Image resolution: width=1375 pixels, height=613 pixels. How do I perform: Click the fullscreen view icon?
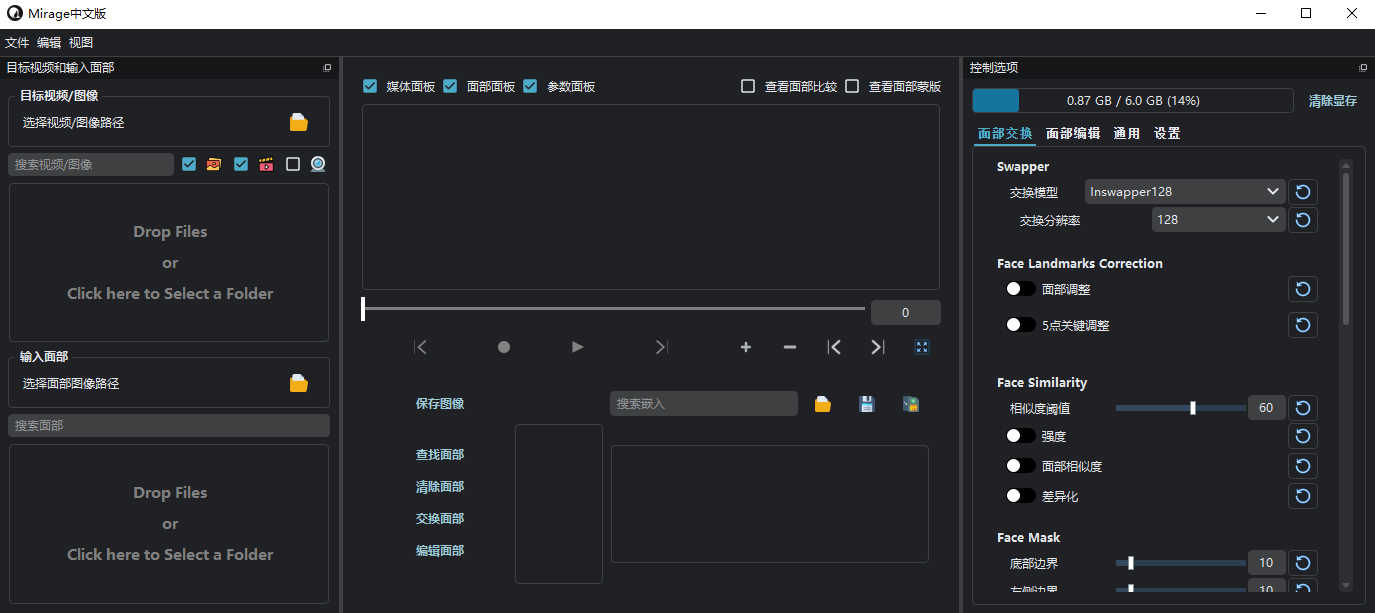pyautogui.click(x=922, y=347)
